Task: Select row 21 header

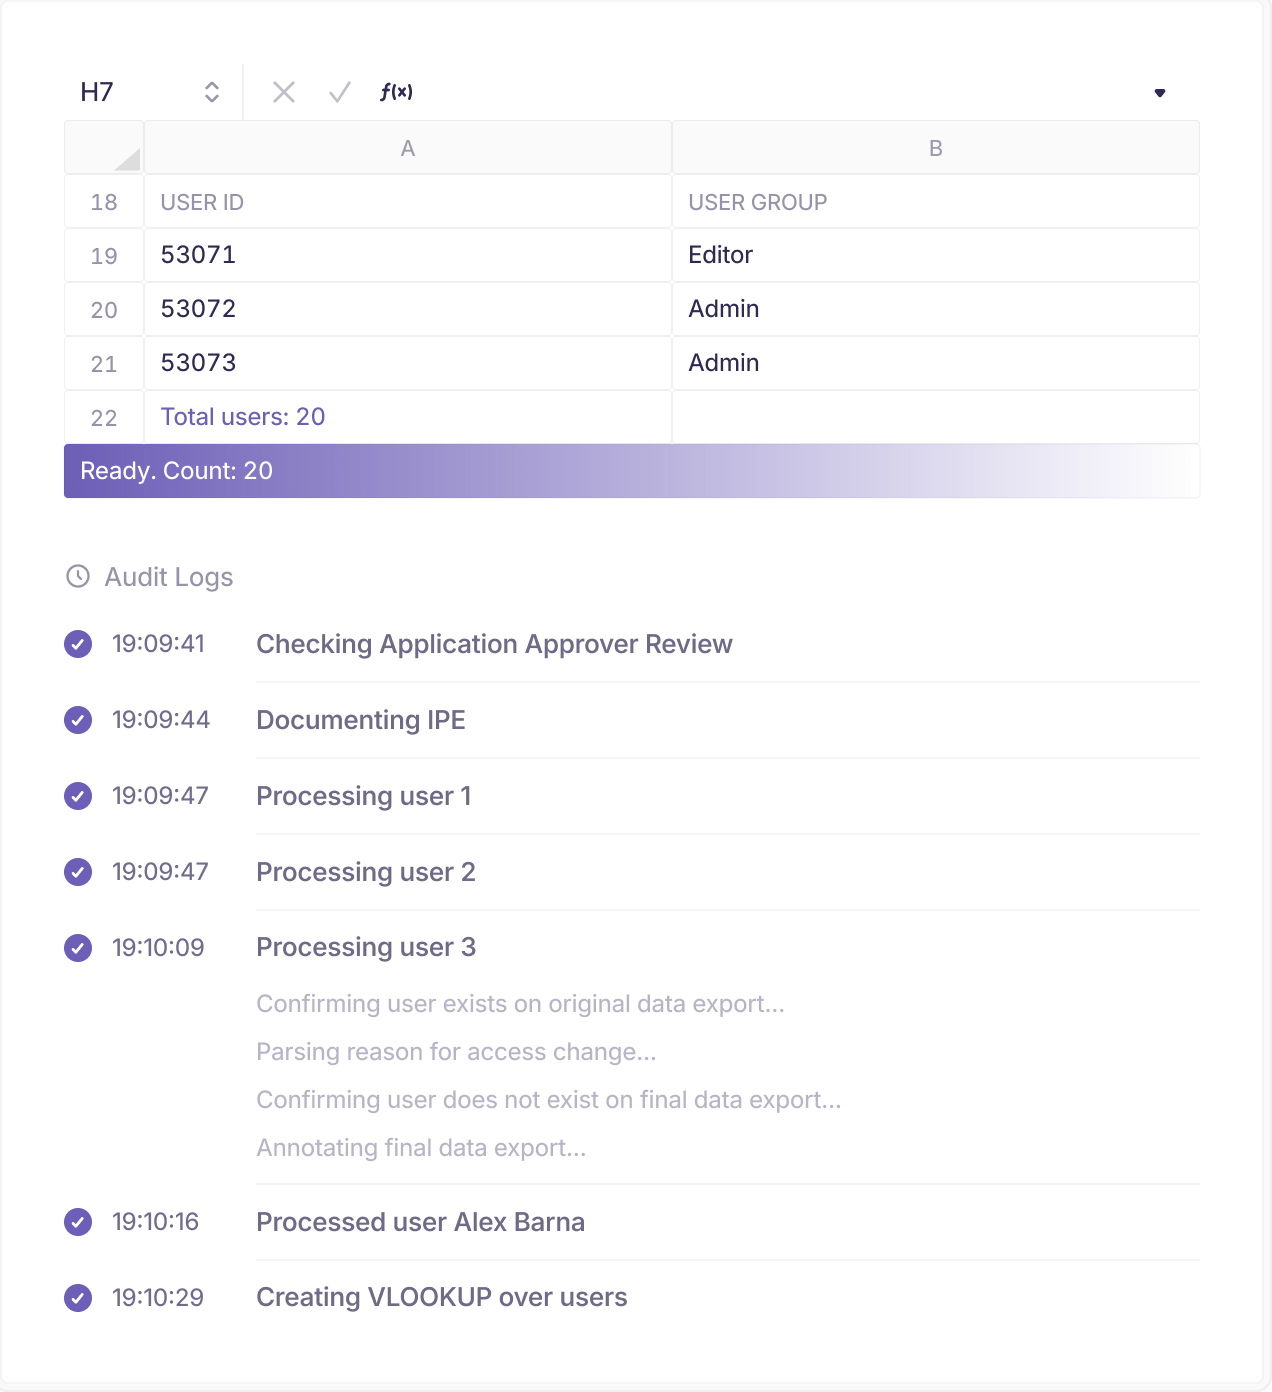Action: 104,364
